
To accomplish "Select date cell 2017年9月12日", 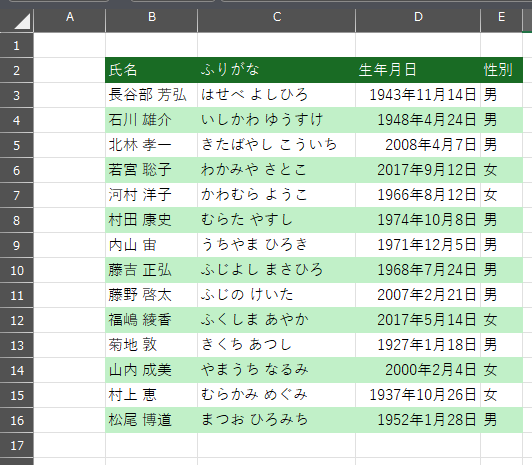I will (x=418, y=170).
